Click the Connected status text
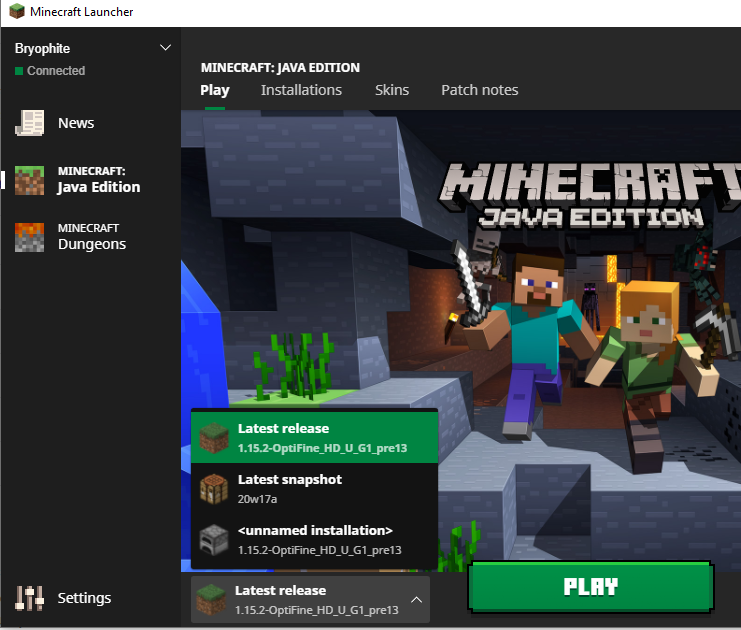 coord(56,71)
